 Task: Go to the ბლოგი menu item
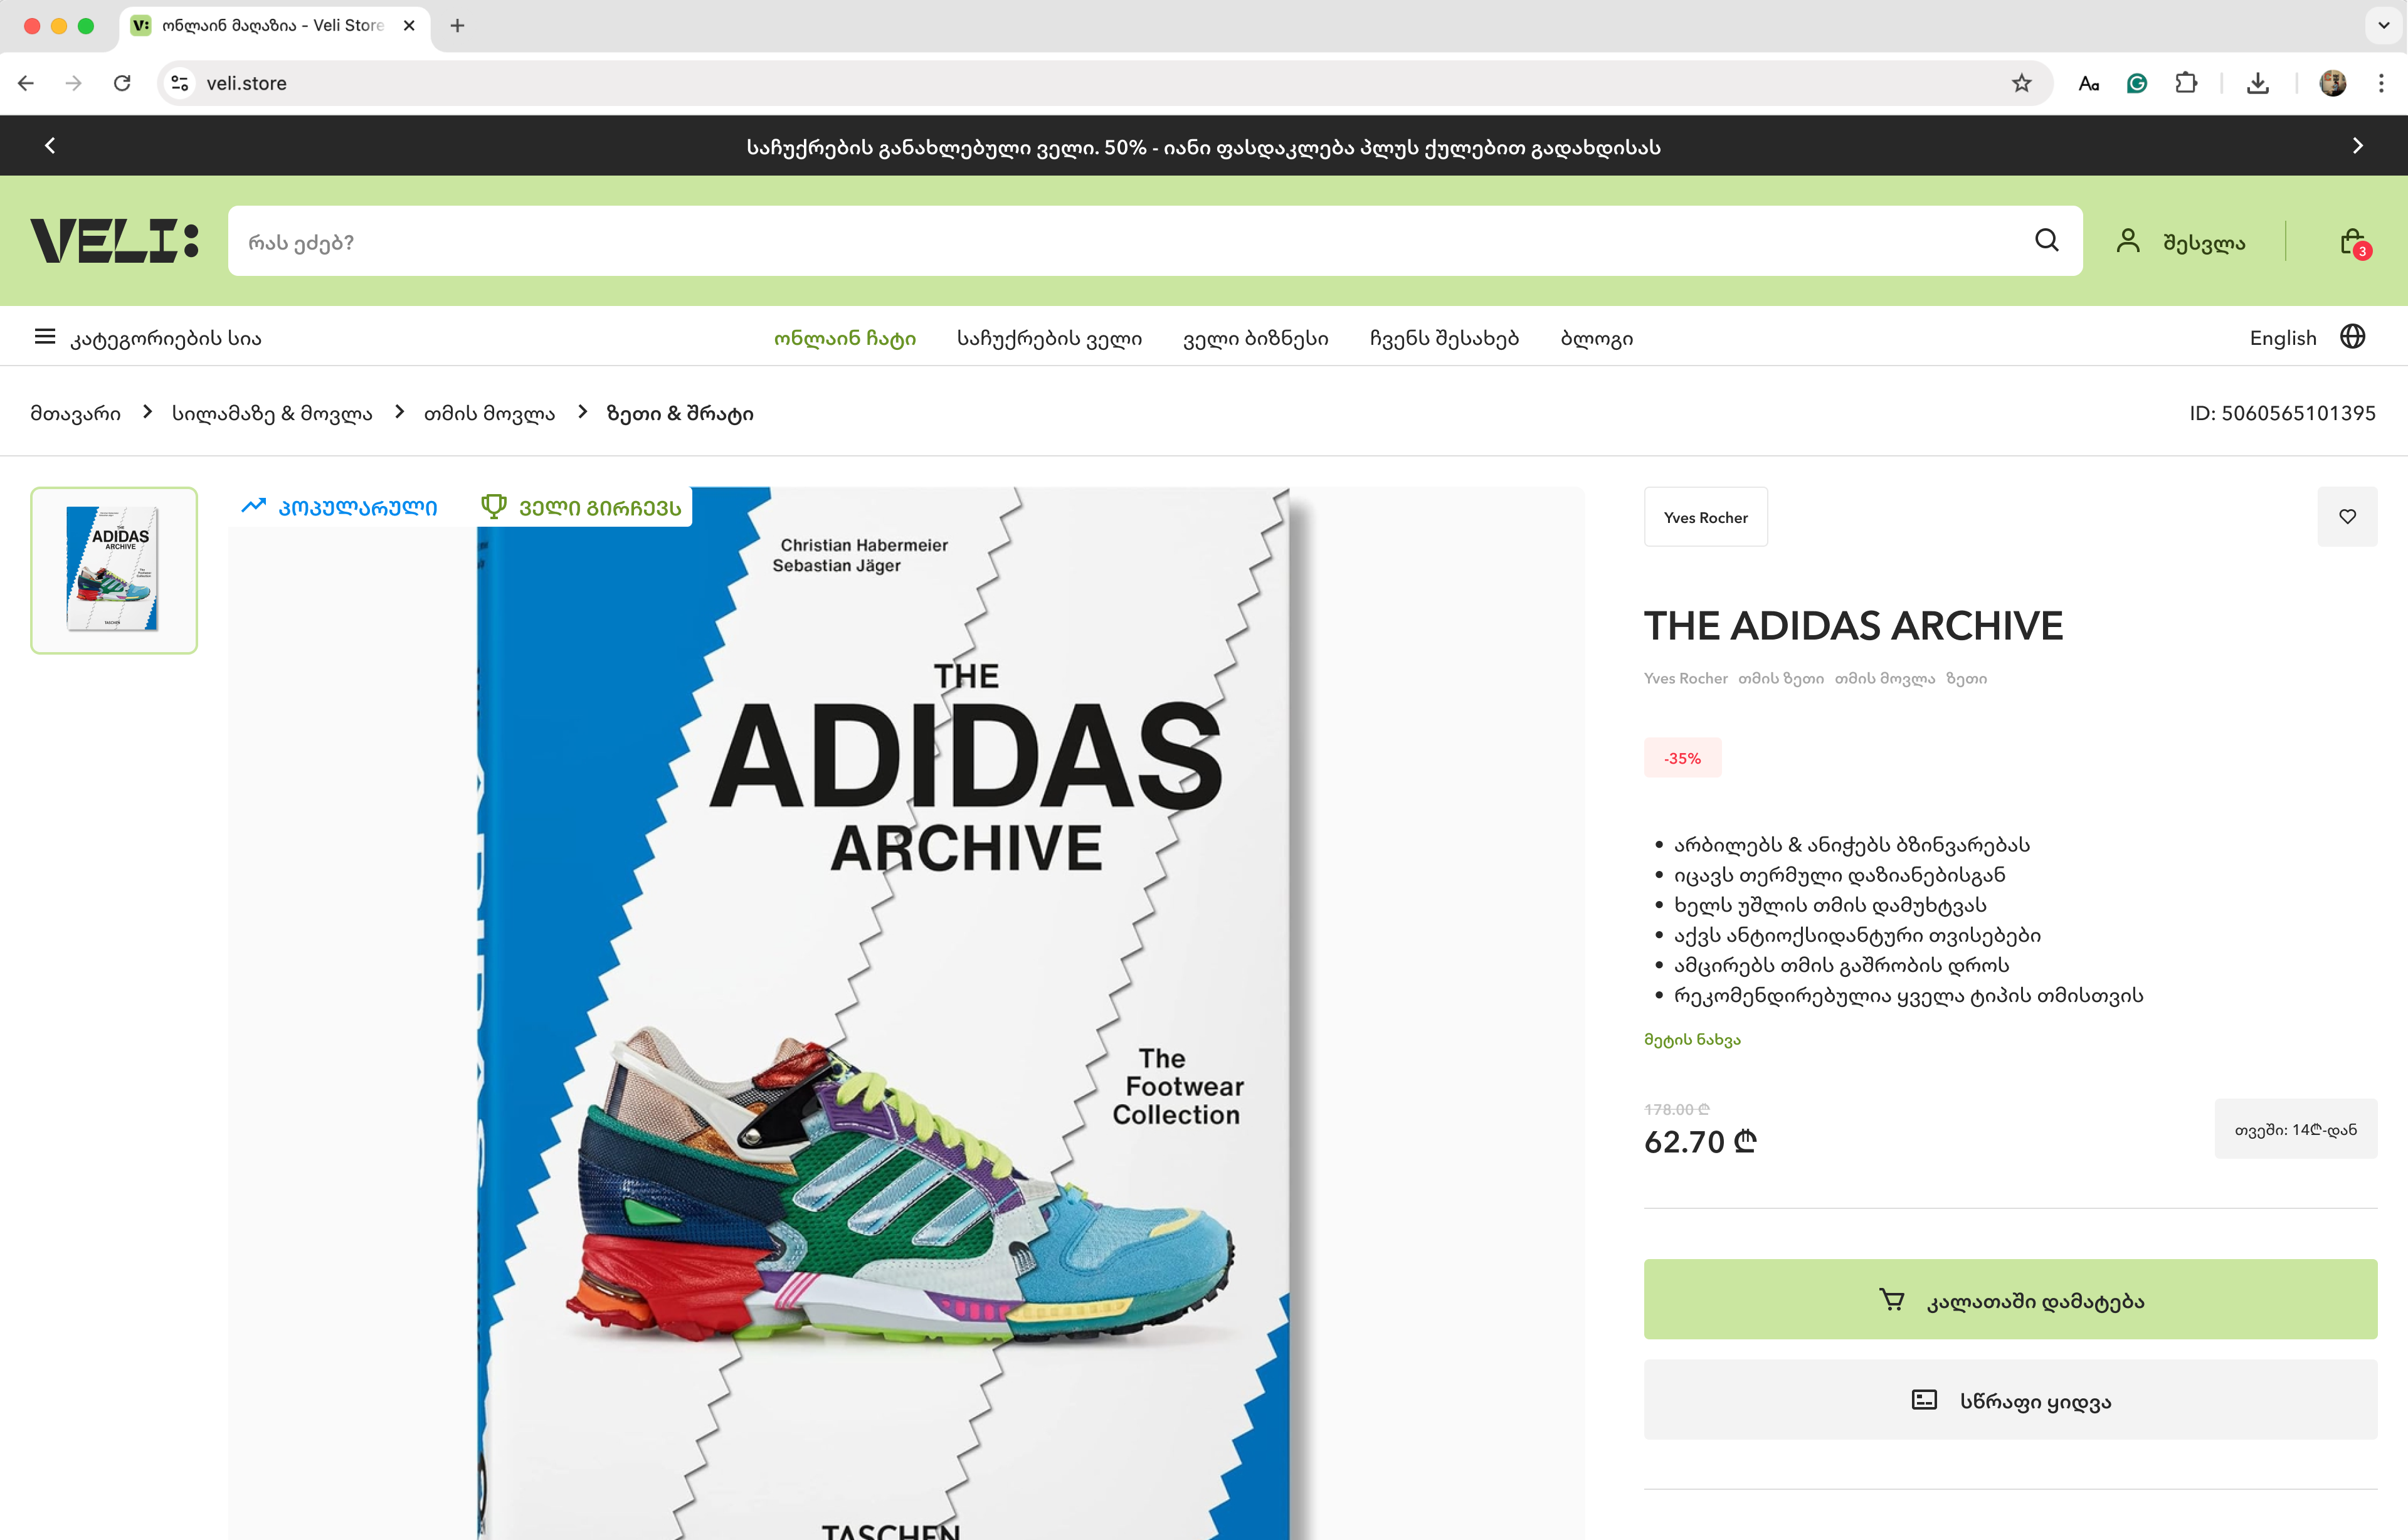(x=1597, y=338)
